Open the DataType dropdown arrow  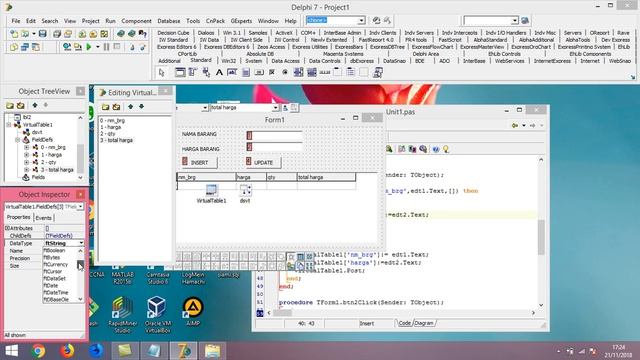81,243
